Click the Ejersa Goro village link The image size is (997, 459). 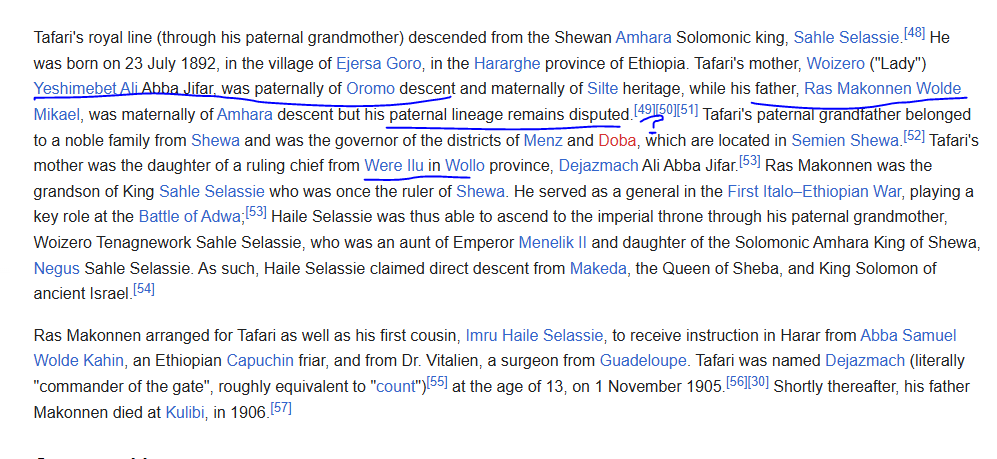[378, 64]
